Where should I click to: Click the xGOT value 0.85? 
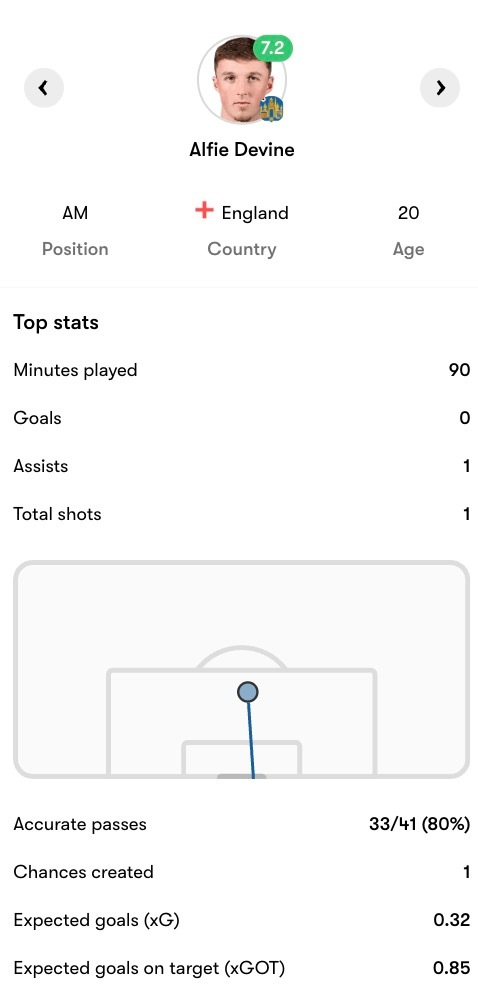(452, 968)
